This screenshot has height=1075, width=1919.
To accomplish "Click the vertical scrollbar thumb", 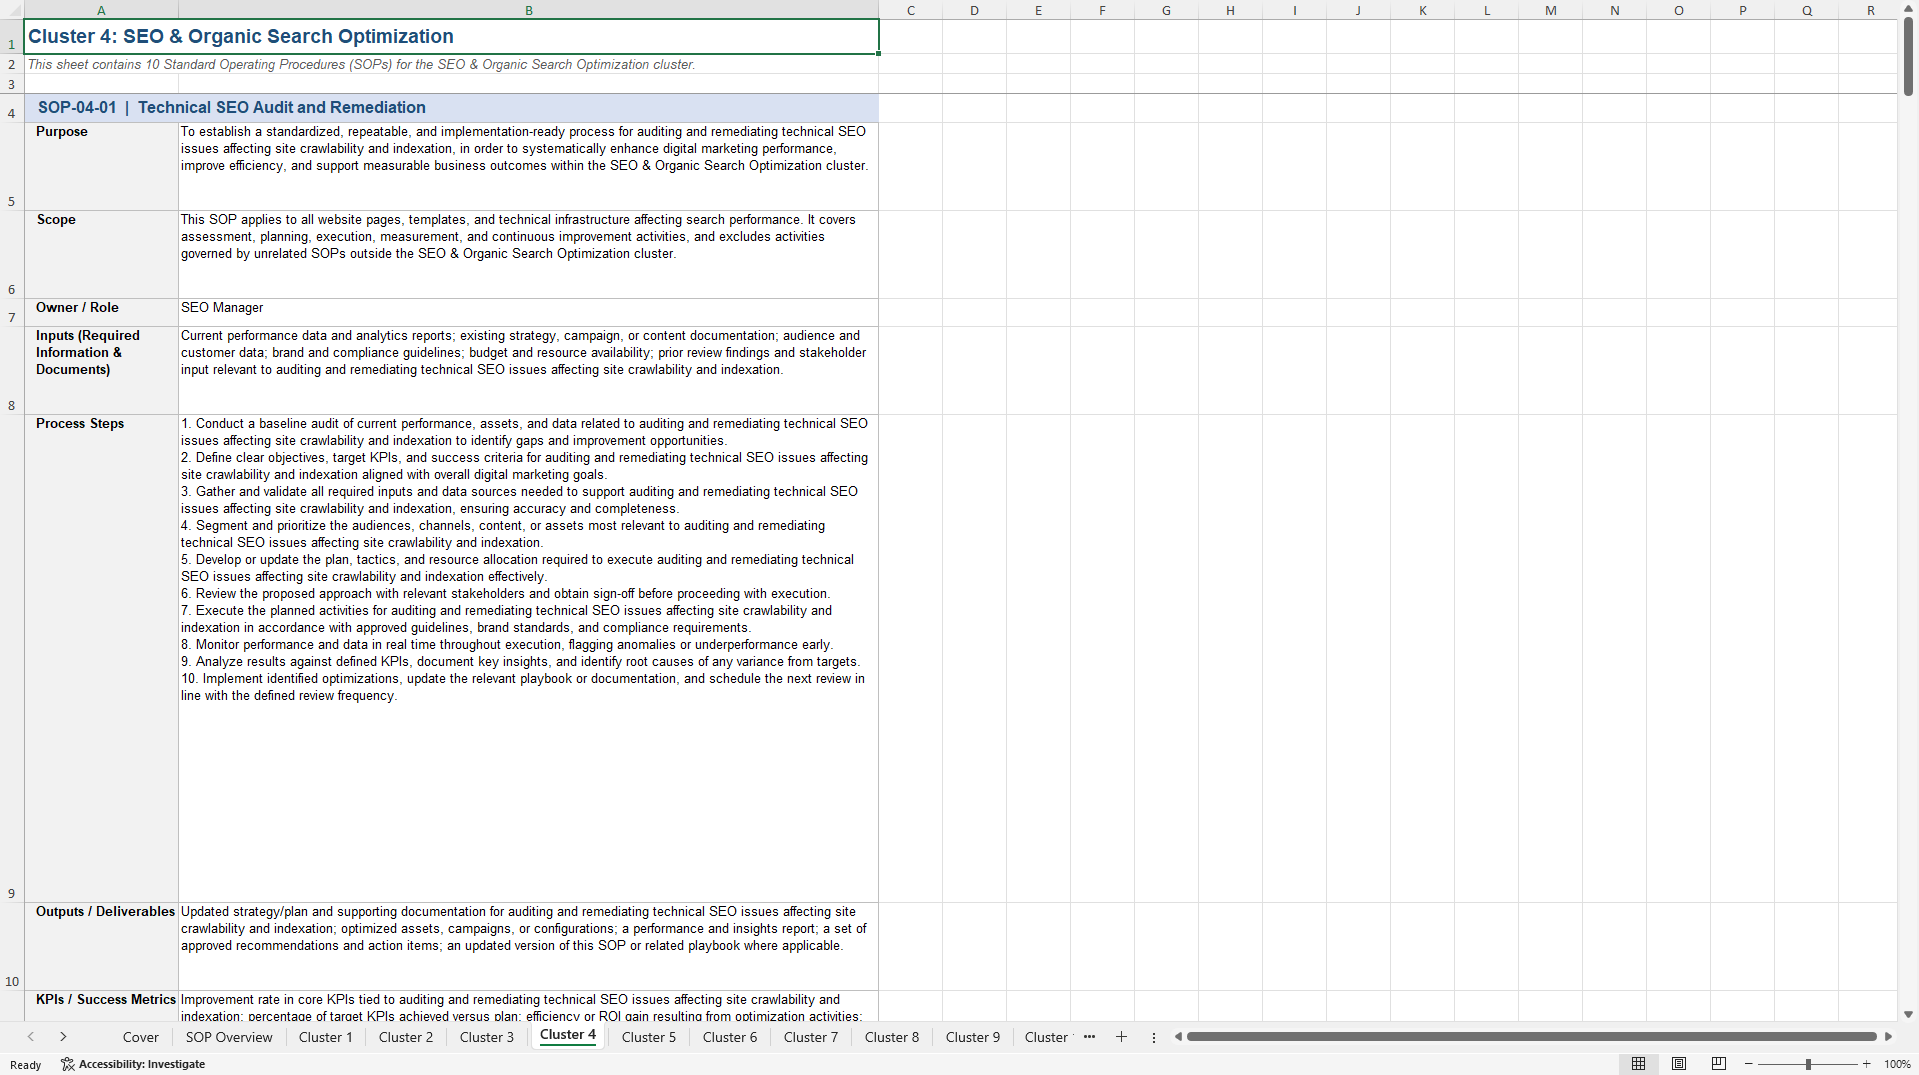I will tap(1908, 57).
